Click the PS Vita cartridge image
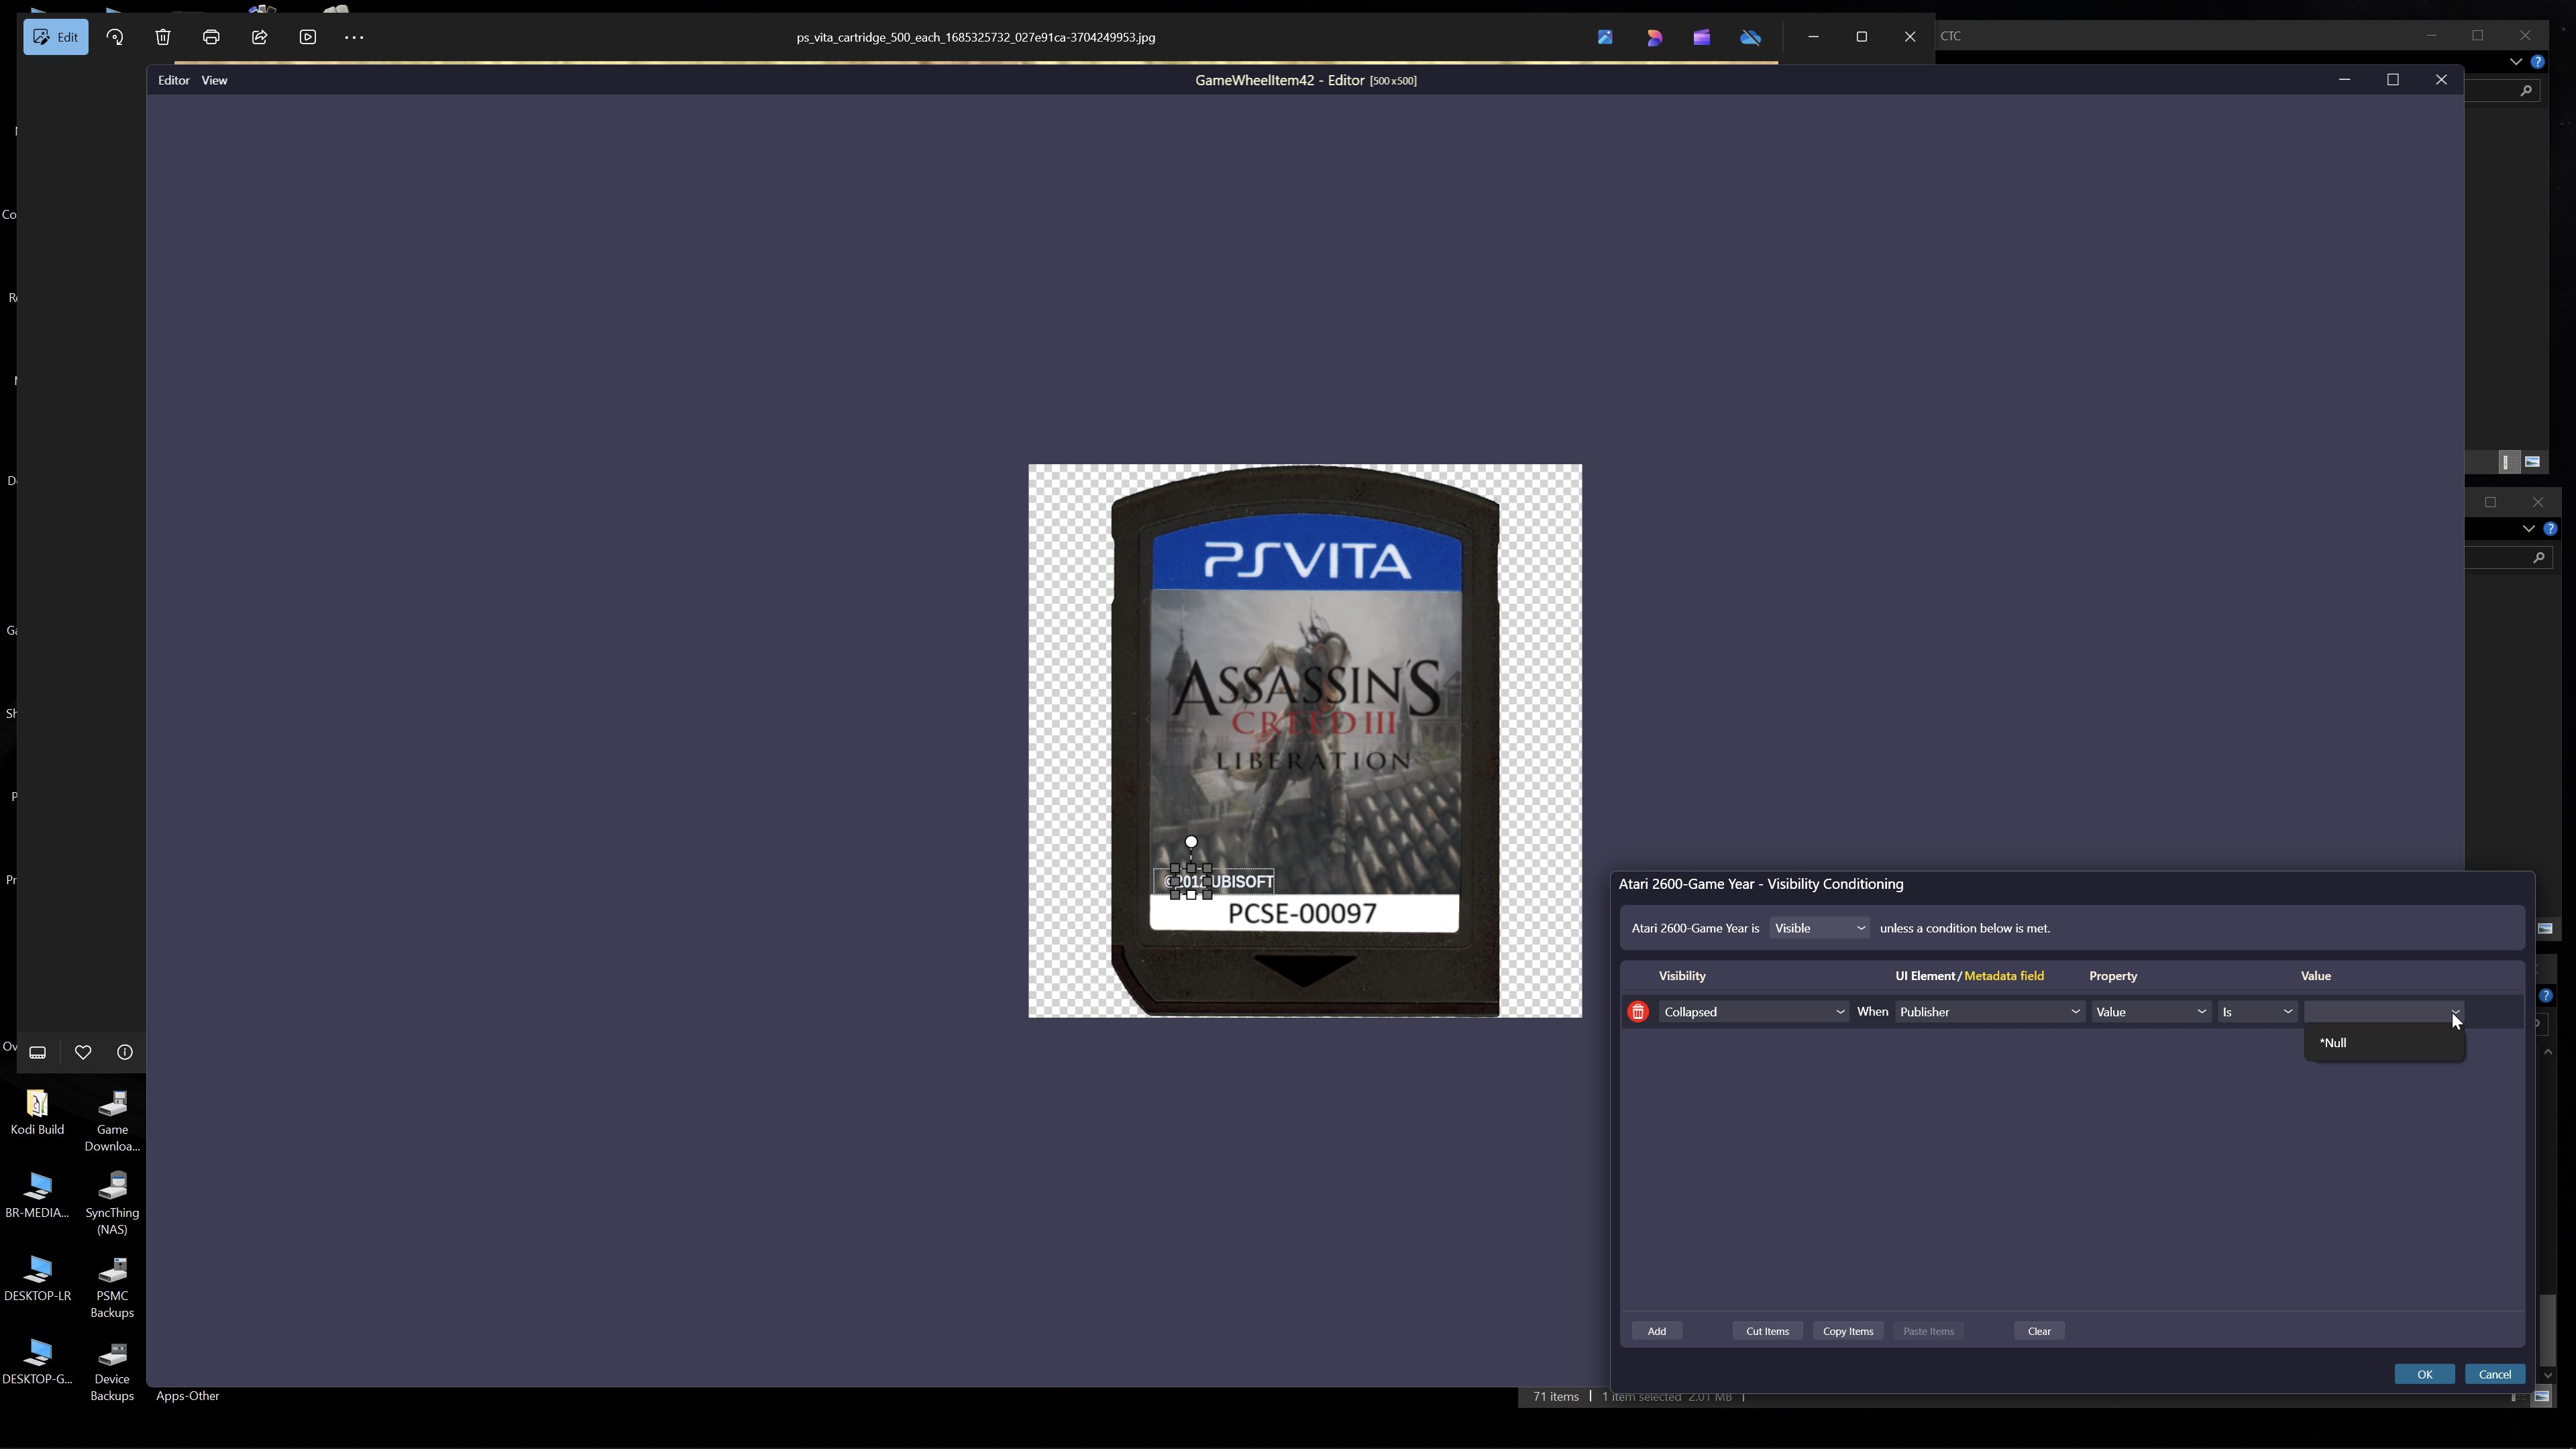This screenshot has width=2576, height=1449. [x=1305, y=741]
